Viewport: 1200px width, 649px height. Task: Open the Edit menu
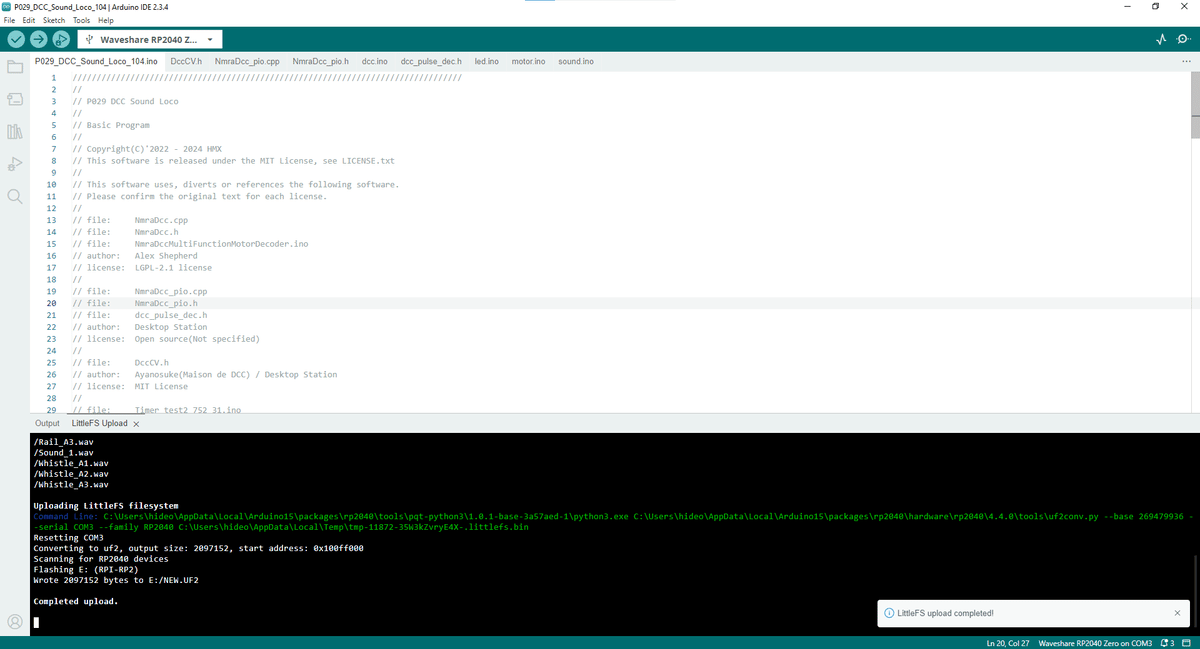pos(28,20)
